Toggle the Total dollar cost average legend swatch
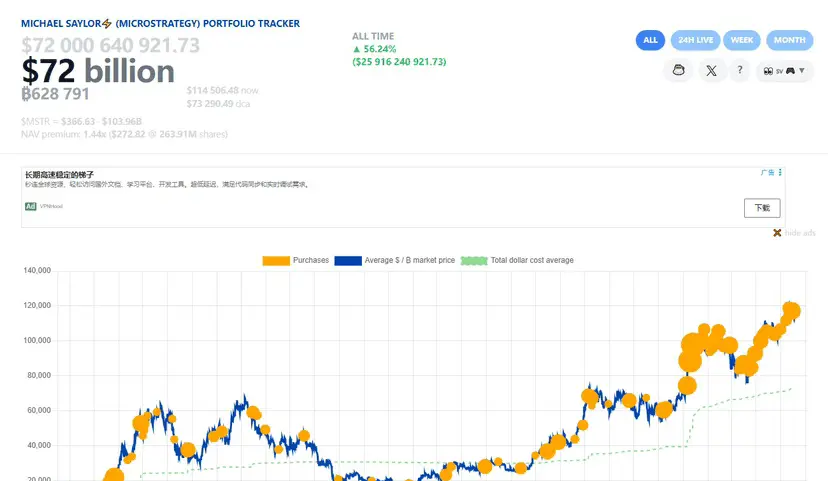 tap(474, 260)
